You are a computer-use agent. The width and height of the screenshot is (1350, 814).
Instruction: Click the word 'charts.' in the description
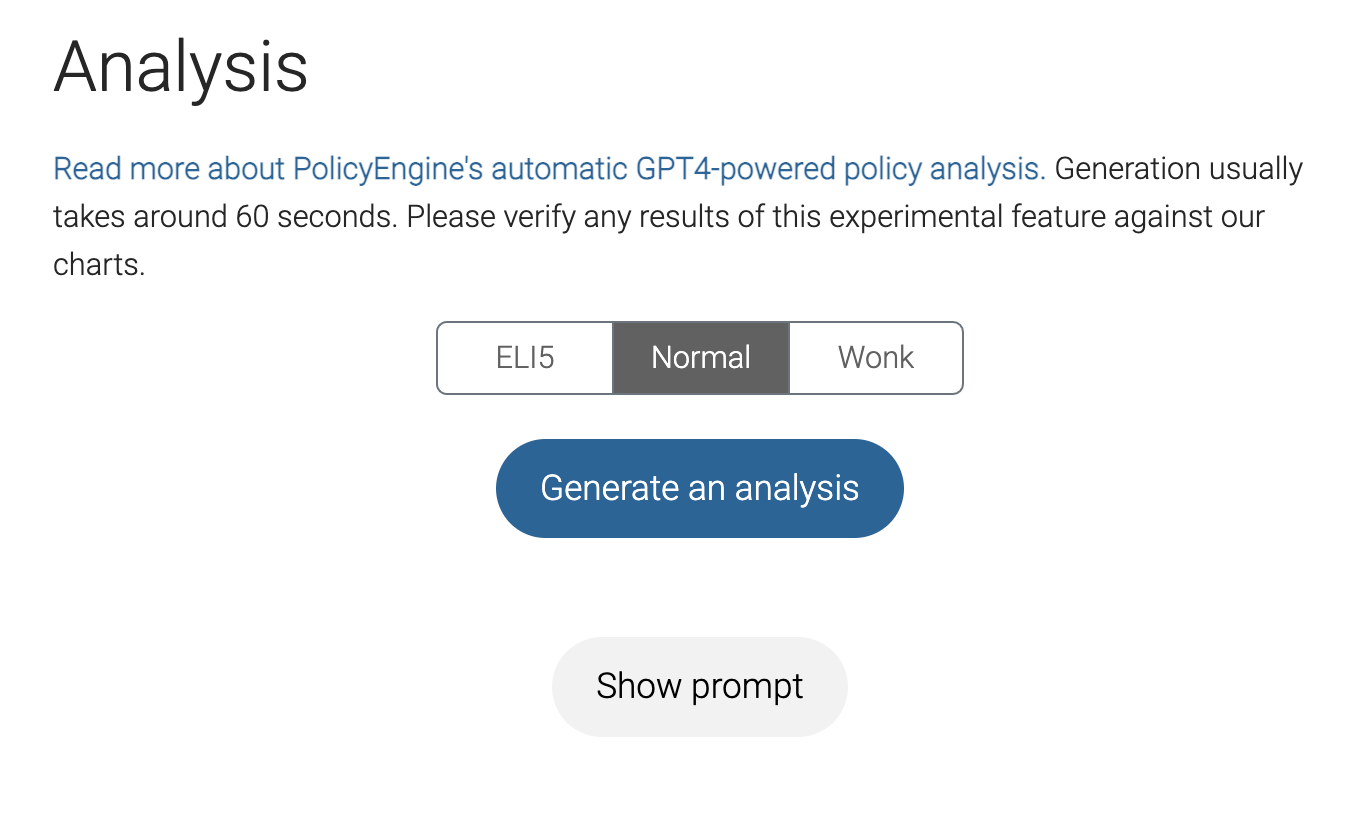pos(99,266)
